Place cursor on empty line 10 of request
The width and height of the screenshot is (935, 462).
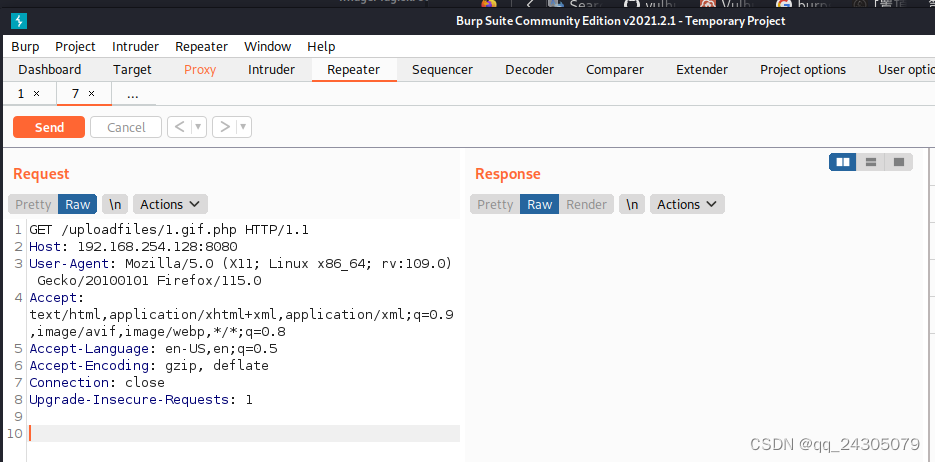coord(244,433)
